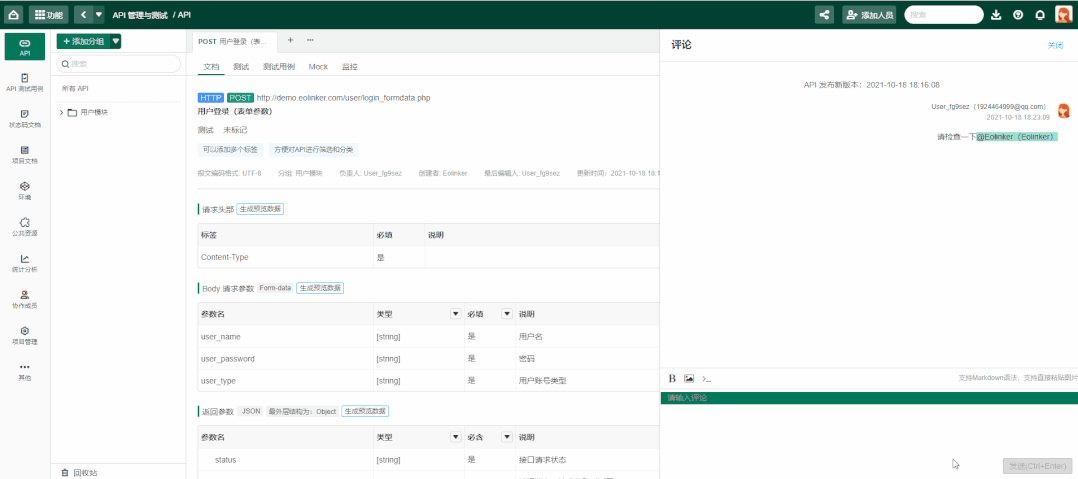This screenshot has height=479, width=1078.
Task: Click the home icon in top bar
Action: pos(14,14)
